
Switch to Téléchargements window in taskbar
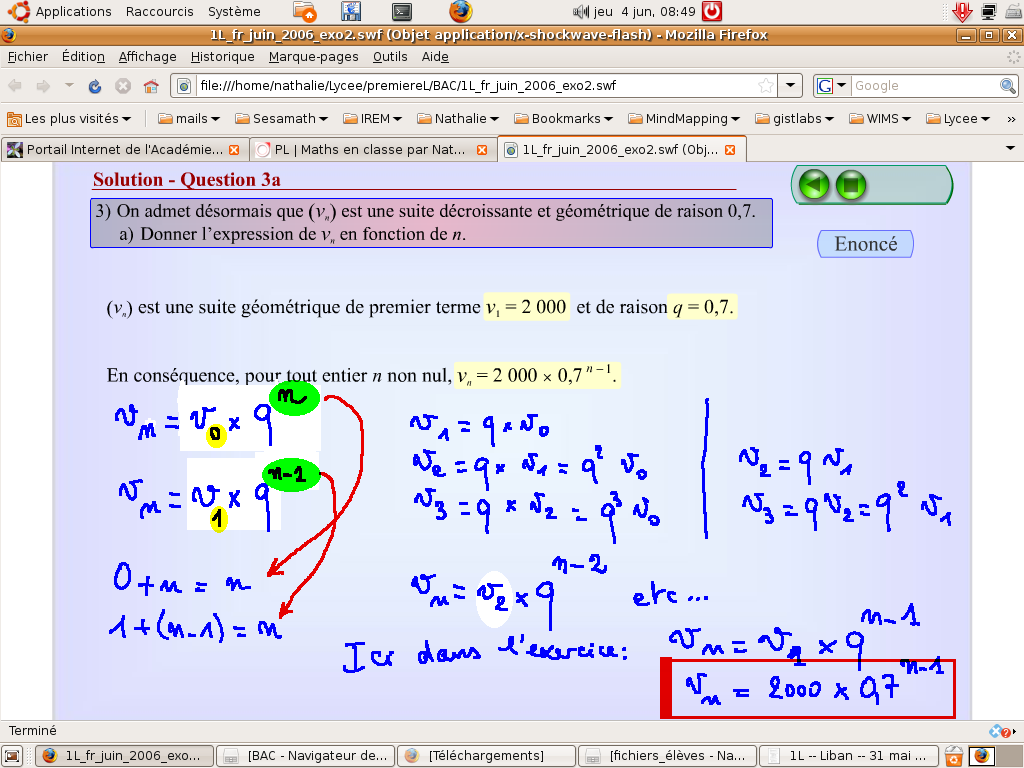pyautogui.click(x=486, y=755)
